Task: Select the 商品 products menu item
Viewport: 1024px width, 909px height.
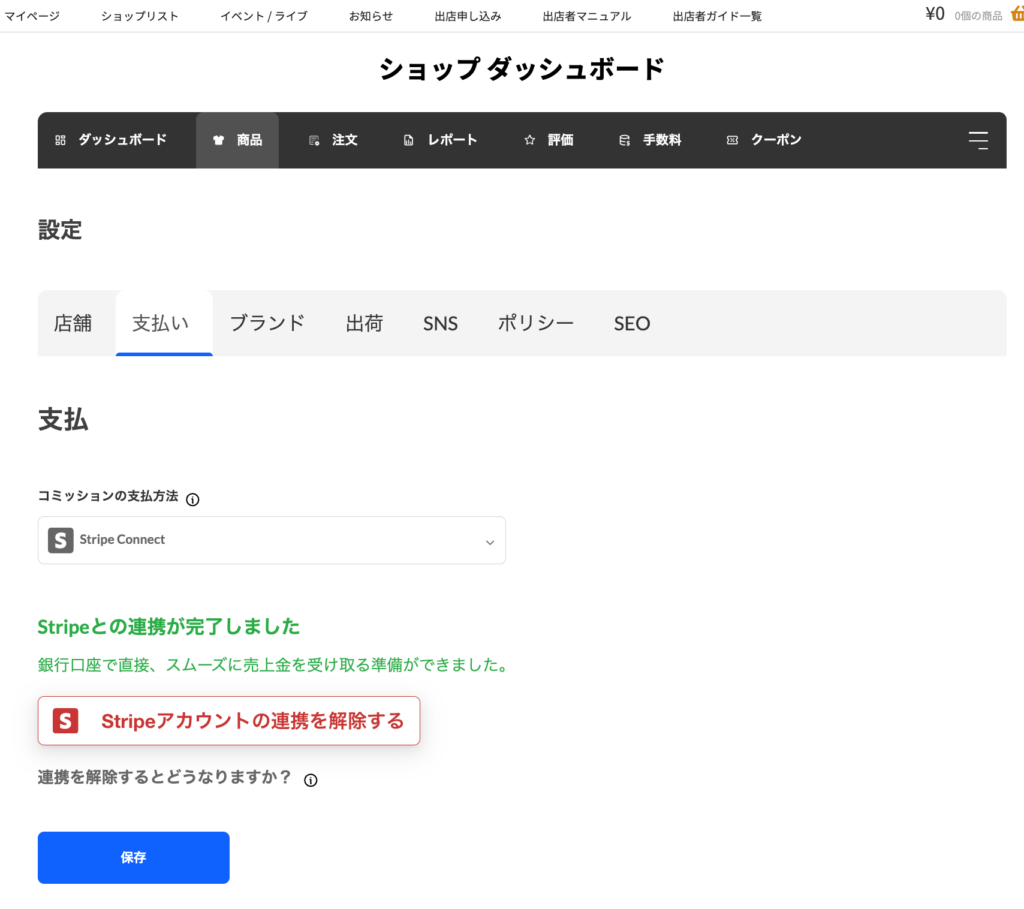Action: click(238, 140)
